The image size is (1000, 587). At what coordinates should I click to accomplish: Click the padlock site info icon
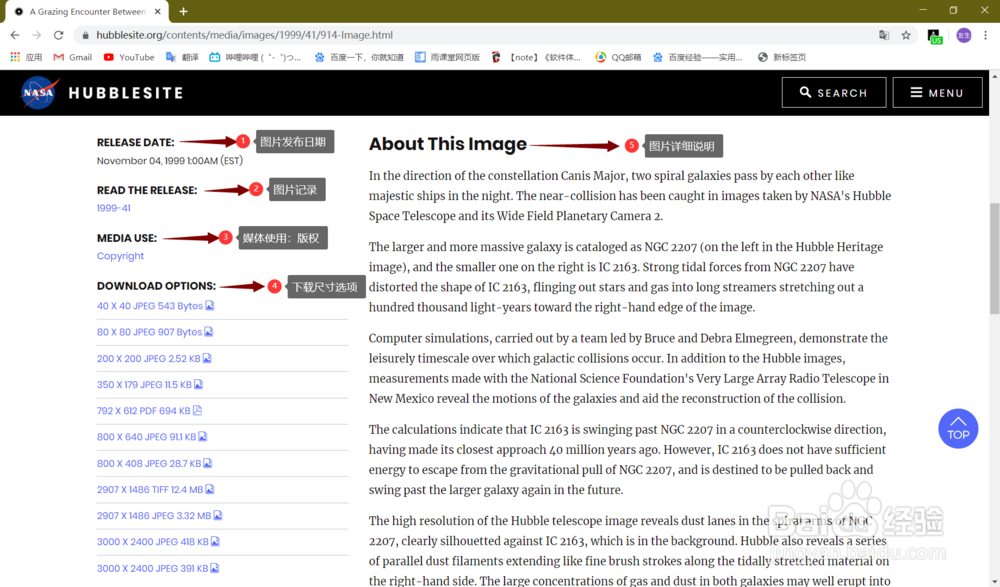85,35
